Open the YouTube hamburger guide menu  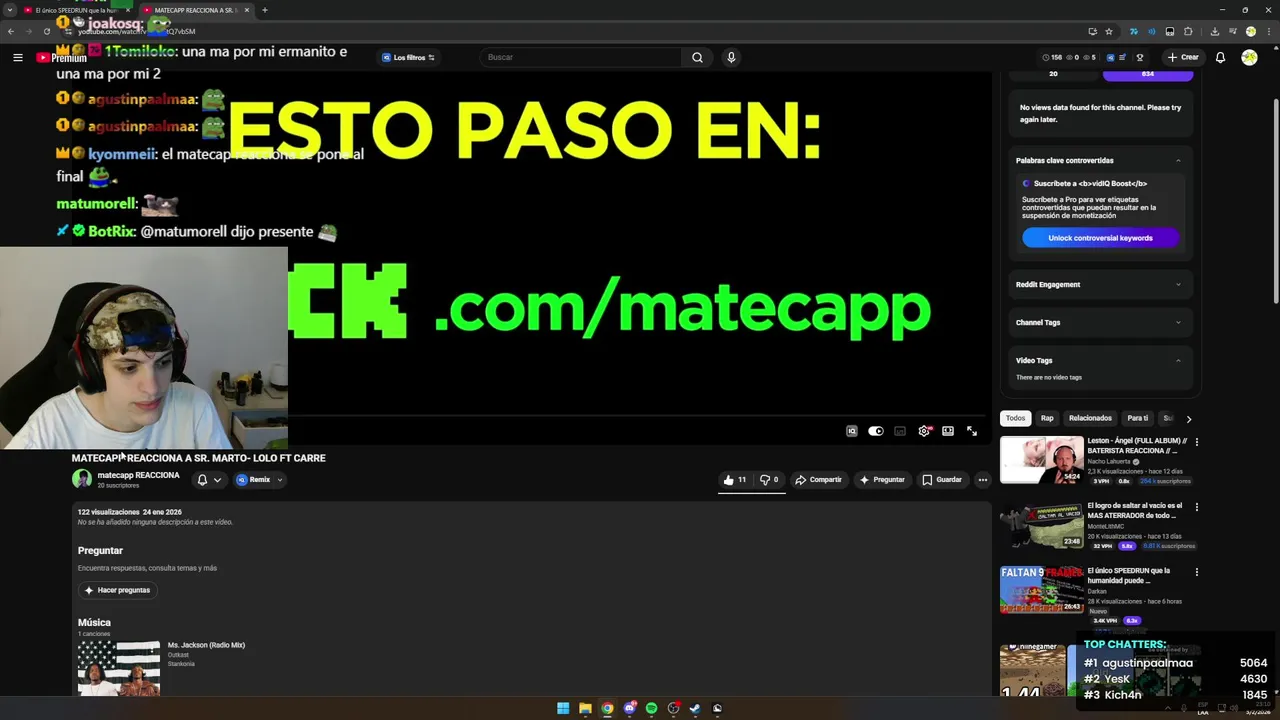click(17, 57)
